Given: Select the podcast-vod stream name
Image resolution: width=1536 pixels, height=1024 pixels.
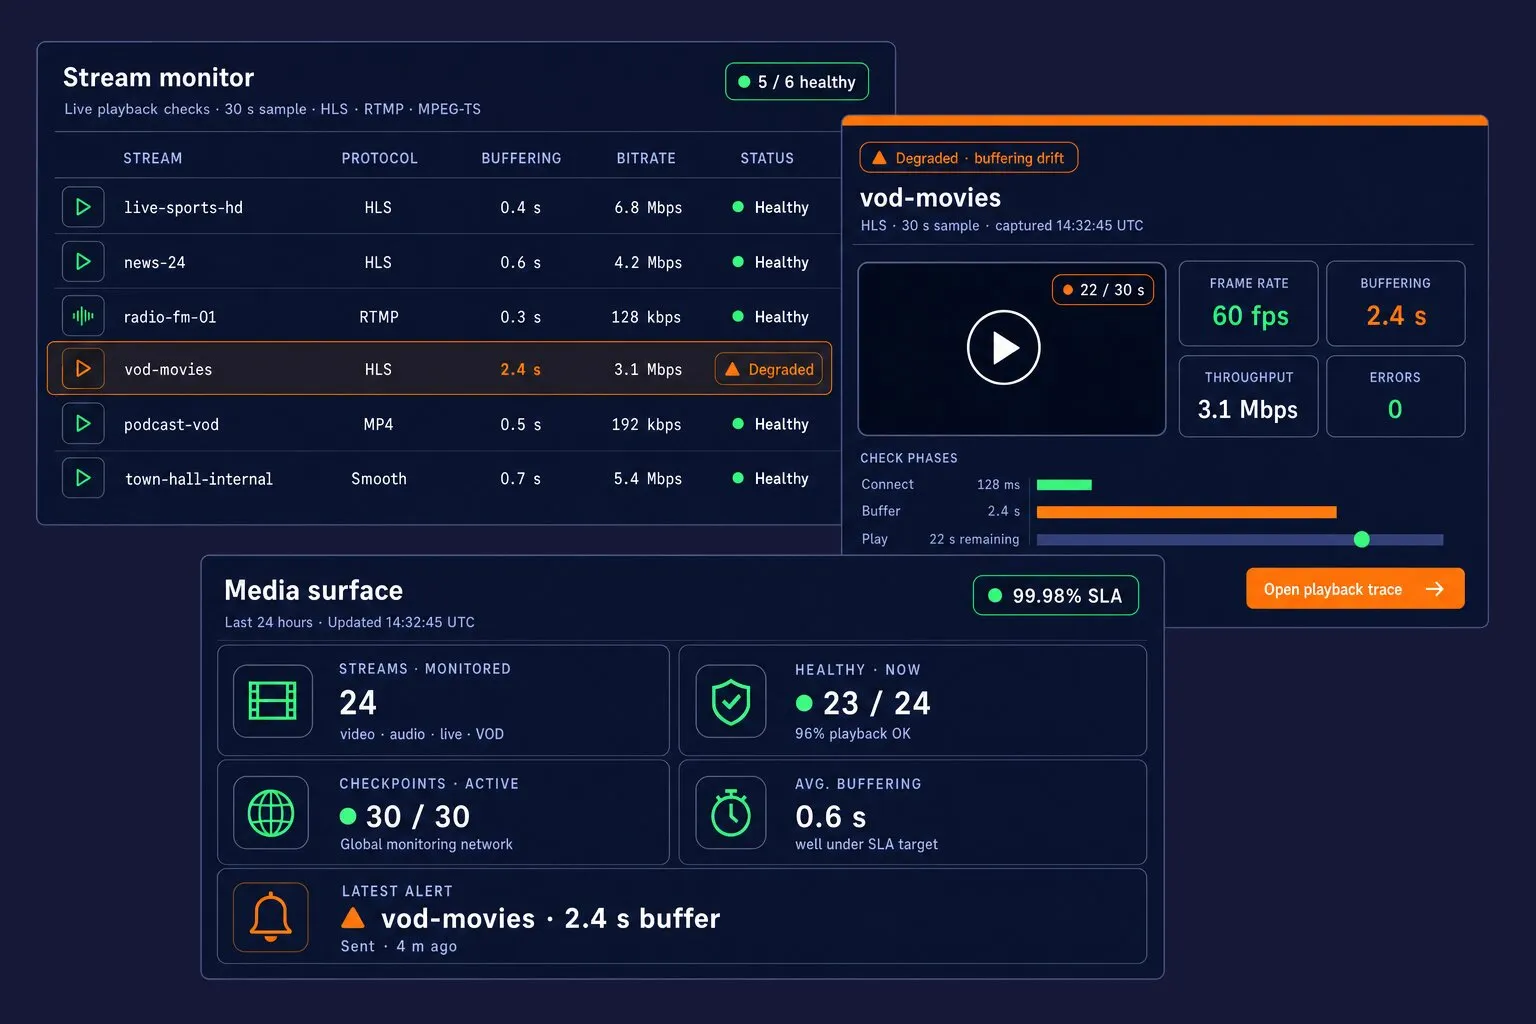Looking at the screenshot, I should click(171, 425).
